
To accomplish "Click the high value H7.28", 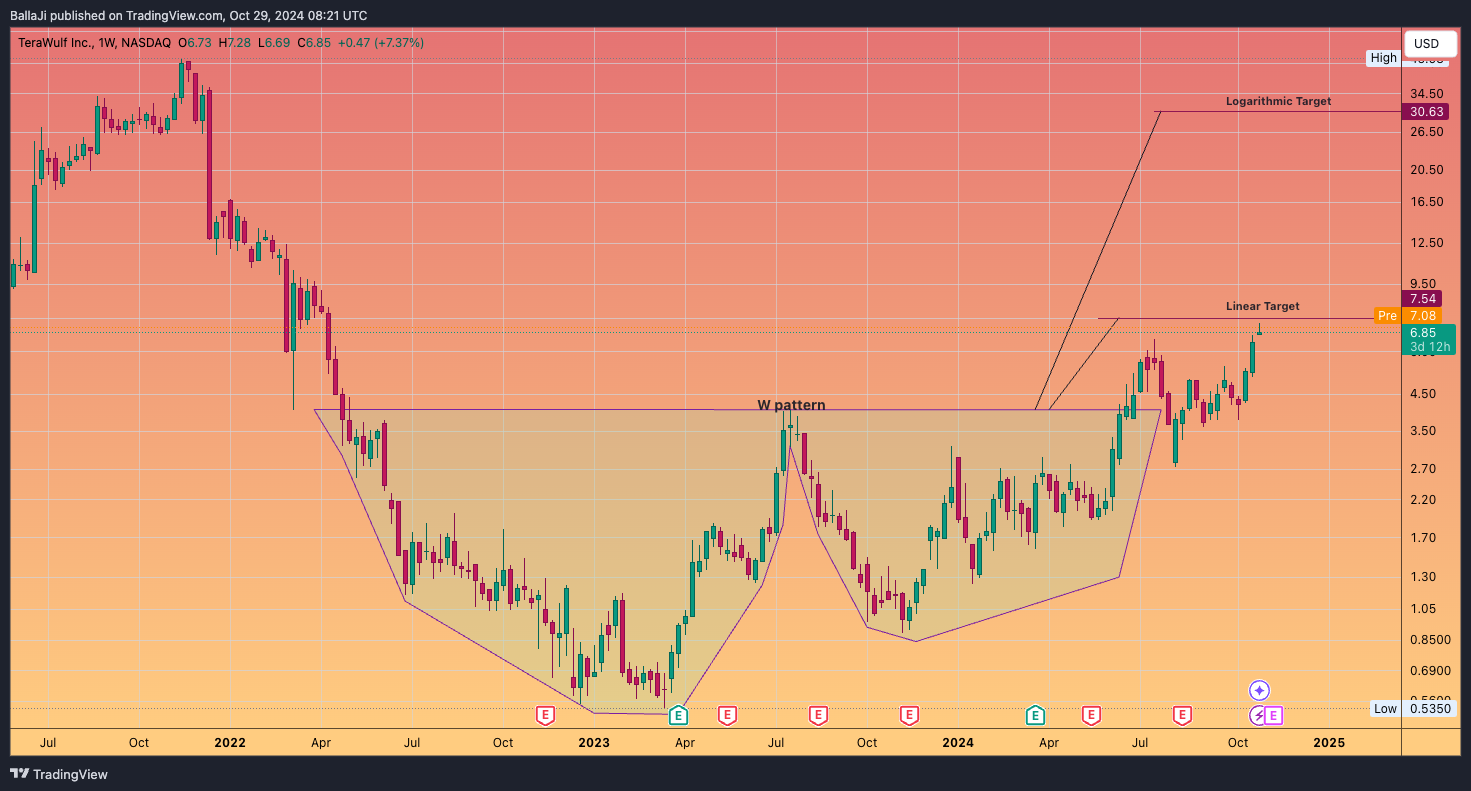I will click(x=235, y=43).
